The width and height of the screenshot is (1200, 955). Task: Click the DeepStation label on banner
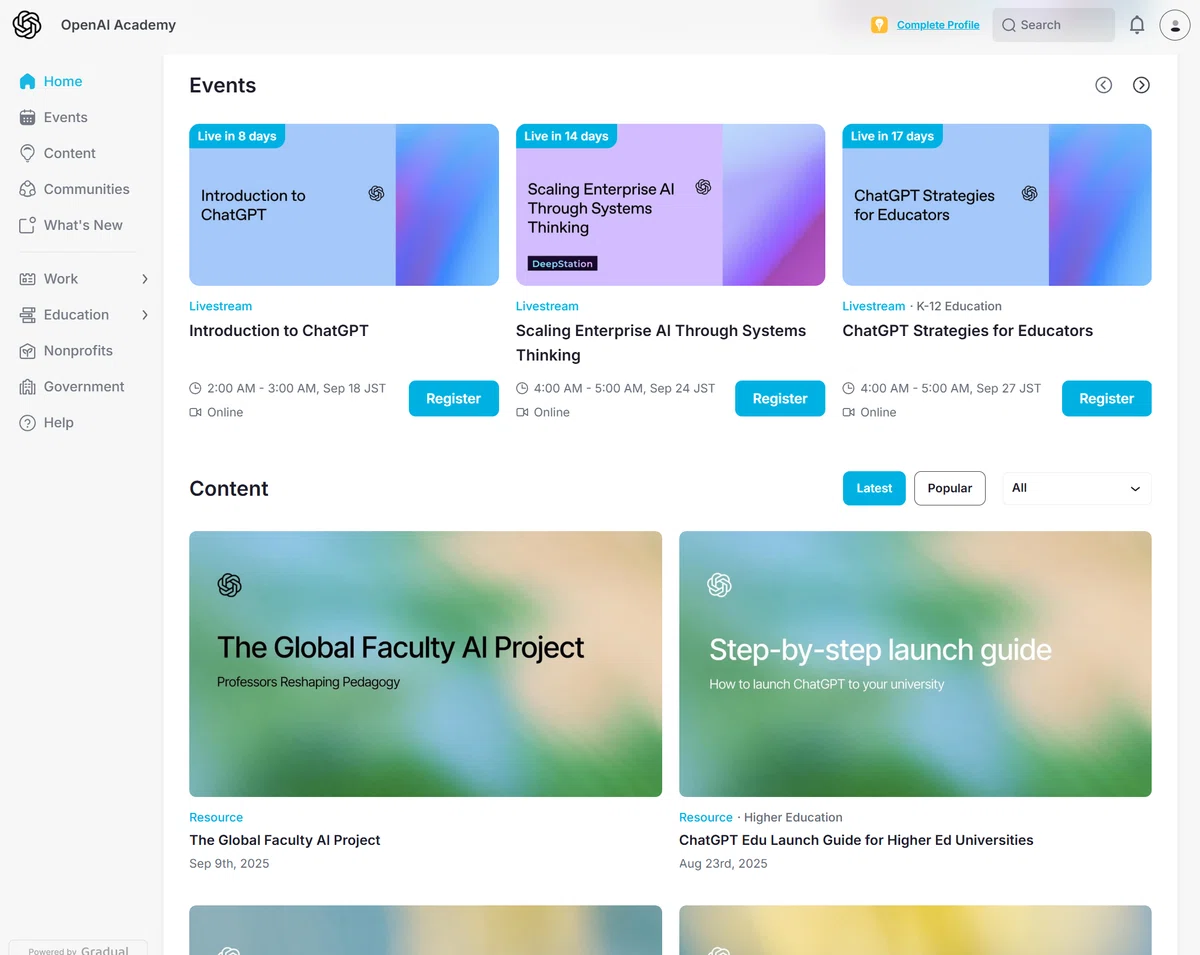(x=562, y=264)
